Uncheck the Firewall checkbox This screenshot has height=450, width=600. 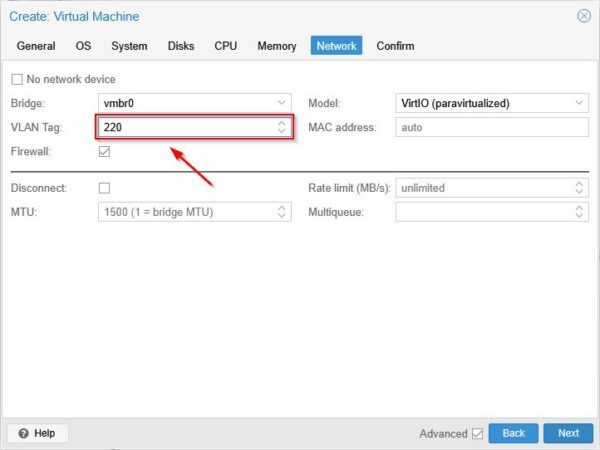tap(104, 152)
